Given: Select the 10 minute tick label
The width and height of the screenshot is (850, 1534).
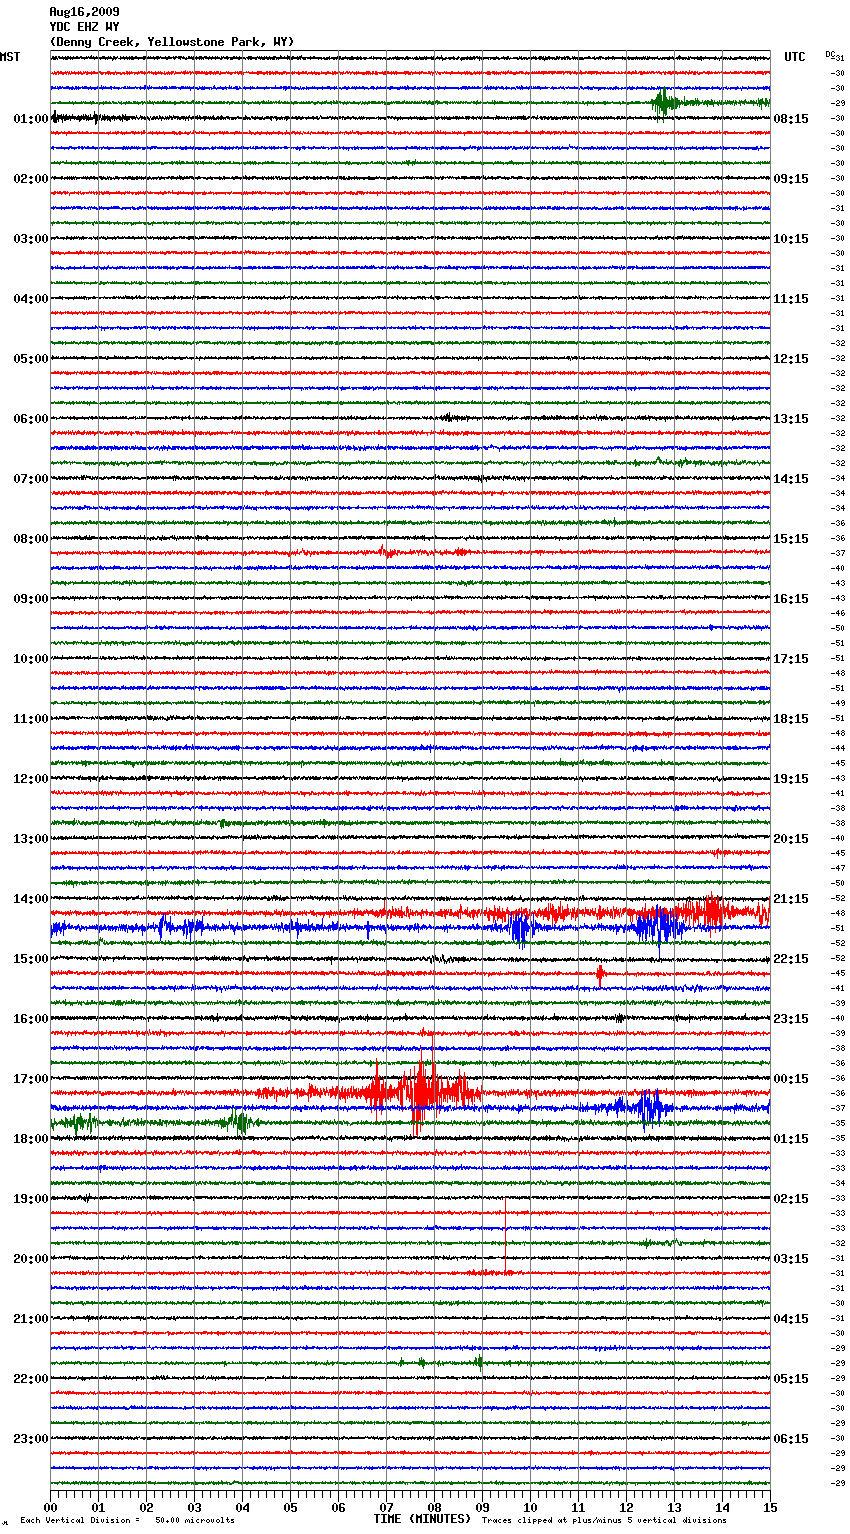Looking at the screenshot, I should [x=530, y=1507].
